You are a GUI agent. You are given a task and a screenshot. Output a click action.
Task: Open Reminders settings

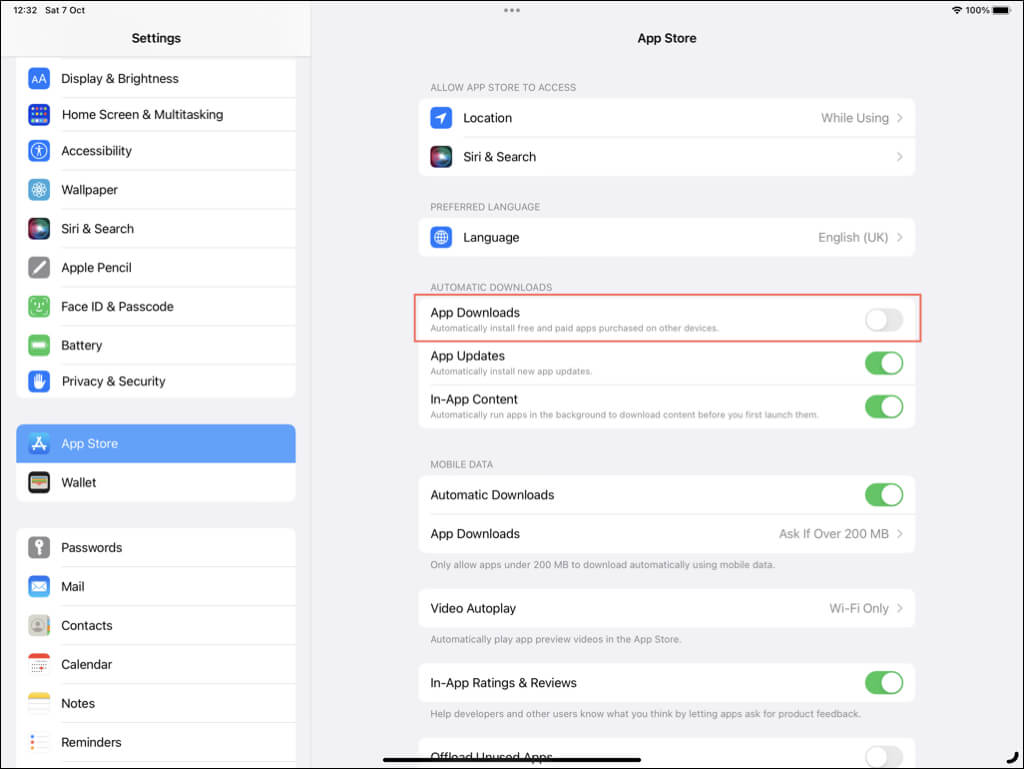click(x=155, y=742)
